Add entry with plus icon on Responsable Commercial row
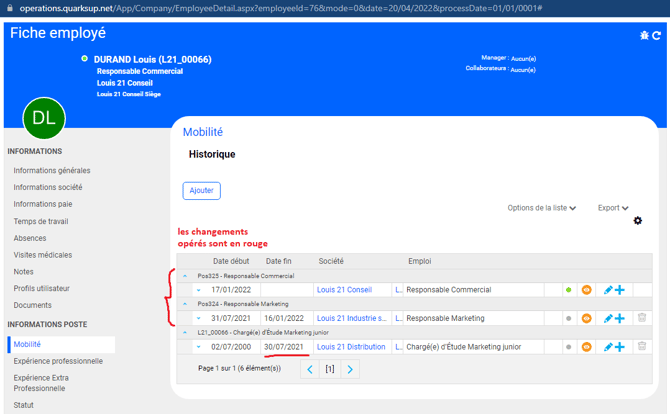670x414 pixels. pos(620,290)
